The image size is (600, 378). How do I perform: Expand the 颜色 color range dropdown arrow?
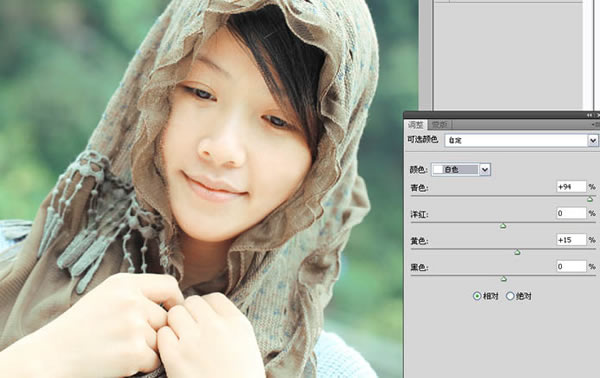pyautogui.click(x=485, y=169)
